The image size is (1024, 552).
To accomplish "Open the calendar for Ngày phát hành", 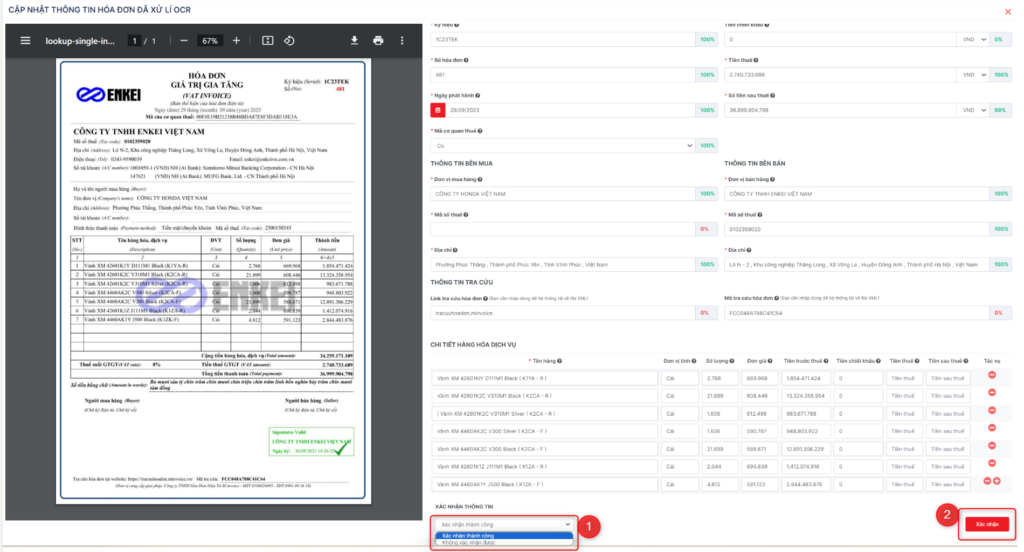I will pyautogui.click(x=438, y=110).
